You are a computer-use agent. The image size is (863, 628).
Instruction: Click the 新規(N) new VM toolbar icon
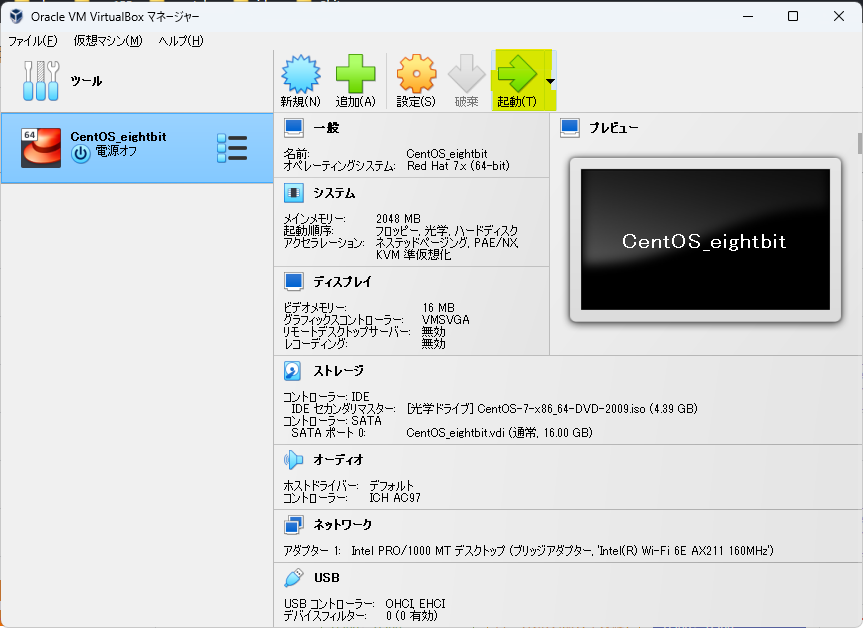[301, 74]
